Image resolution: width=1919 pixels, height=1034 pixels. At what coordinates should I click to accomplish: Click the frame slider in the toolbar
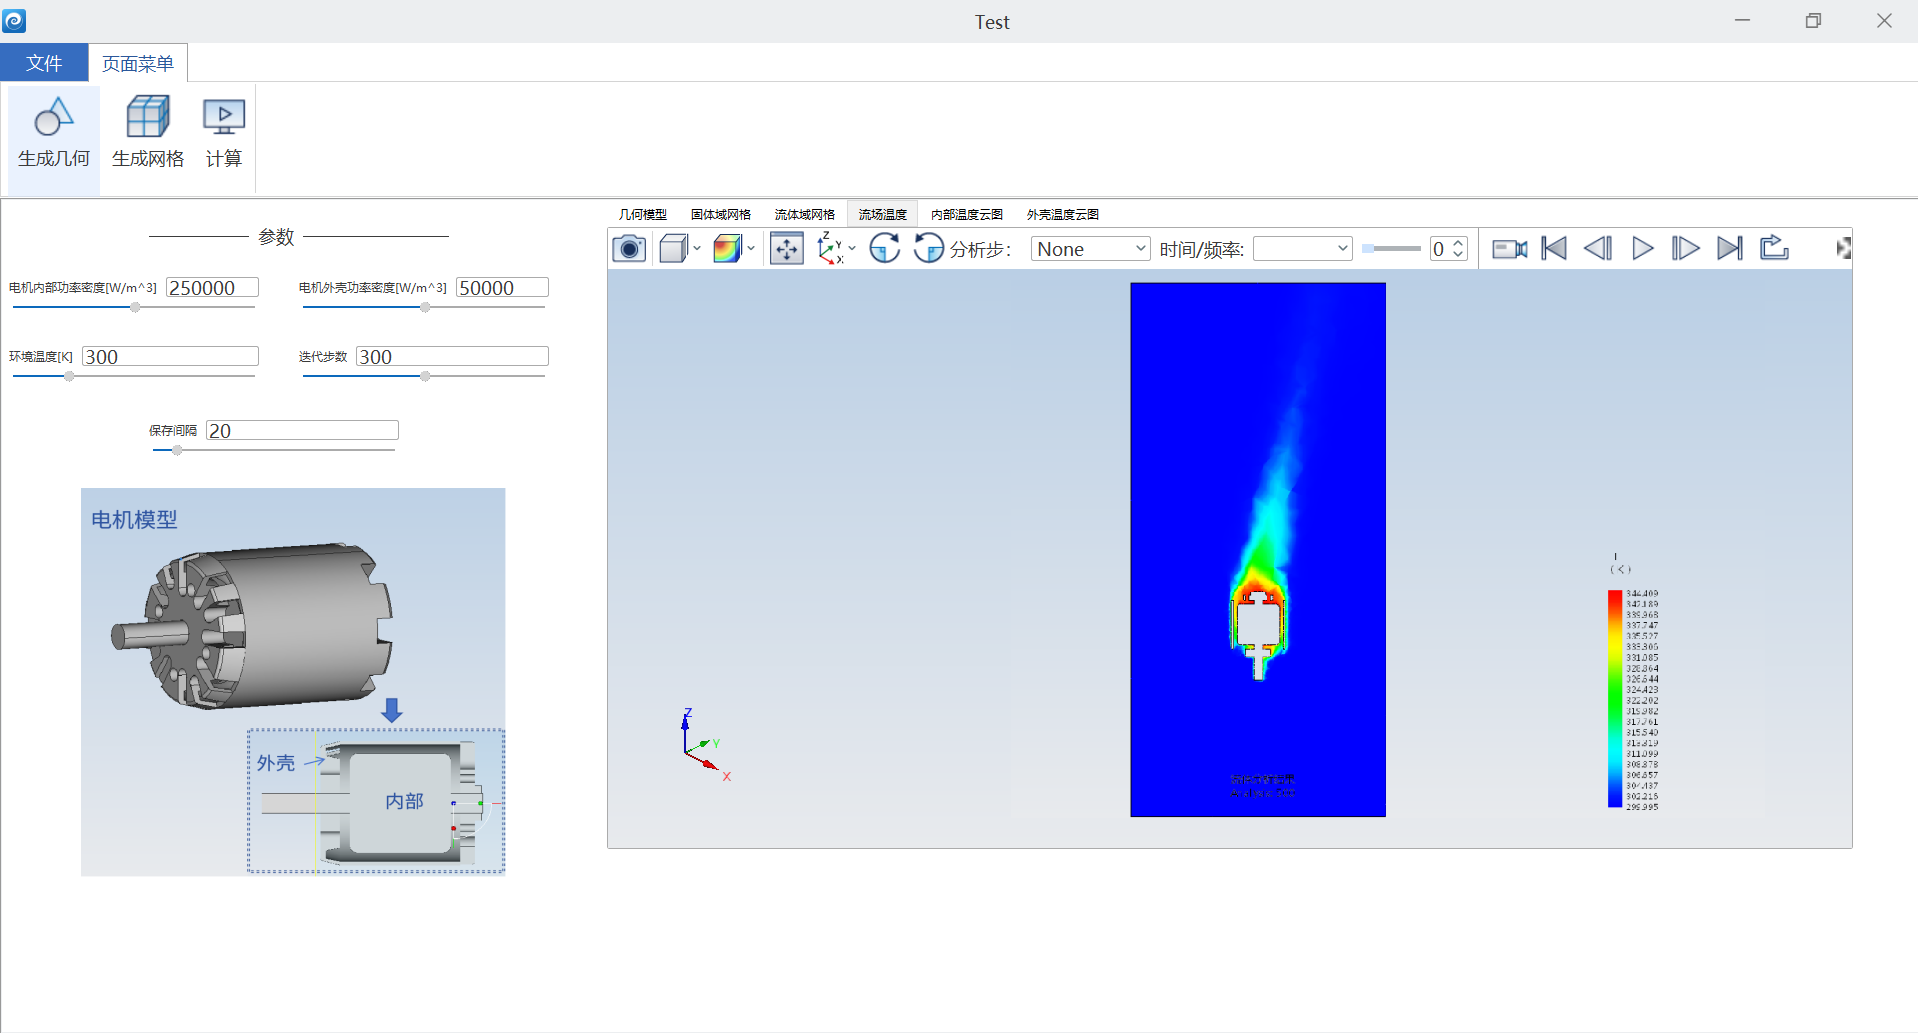1391,249
